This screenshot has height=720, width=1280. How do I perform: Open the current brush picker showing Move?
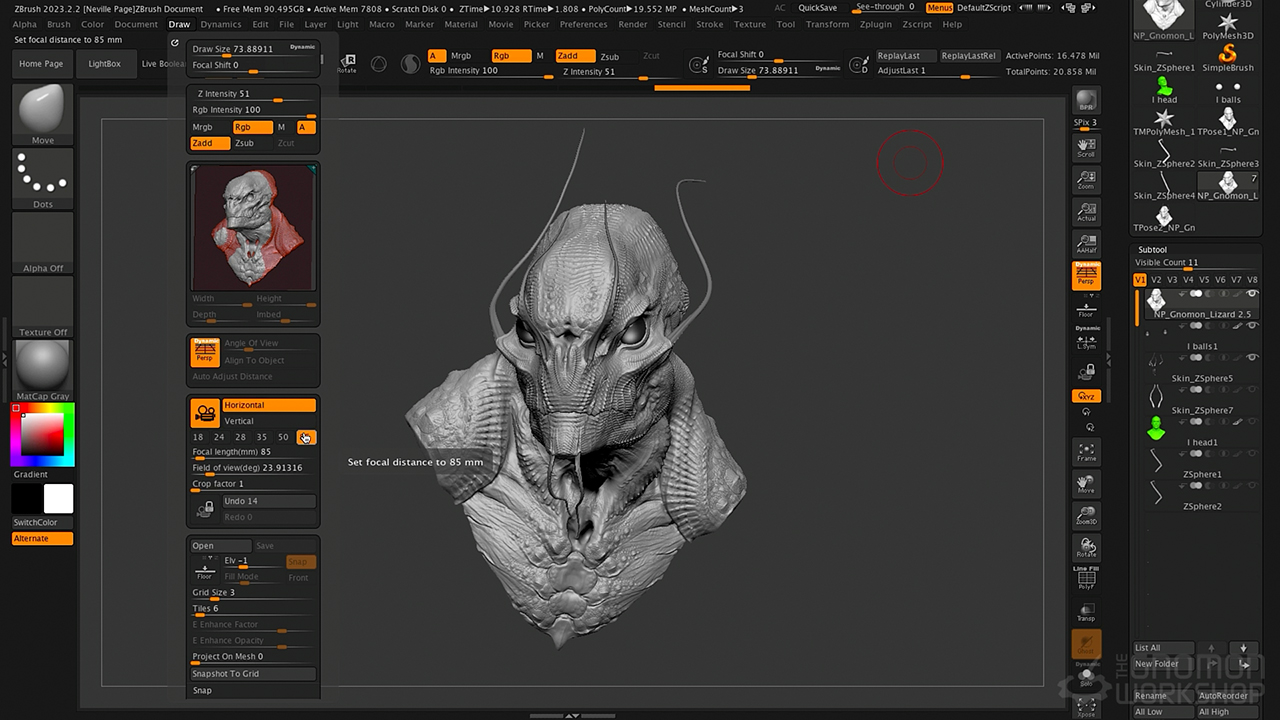(42, 112)
